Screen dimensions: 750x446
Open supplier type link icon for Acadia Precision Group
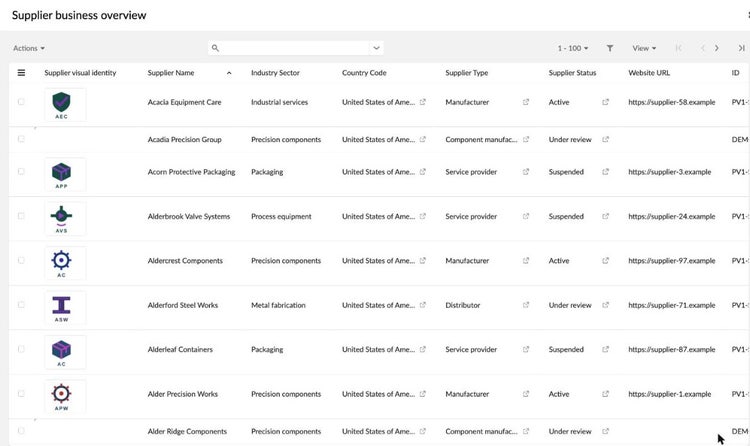(526, 139)
